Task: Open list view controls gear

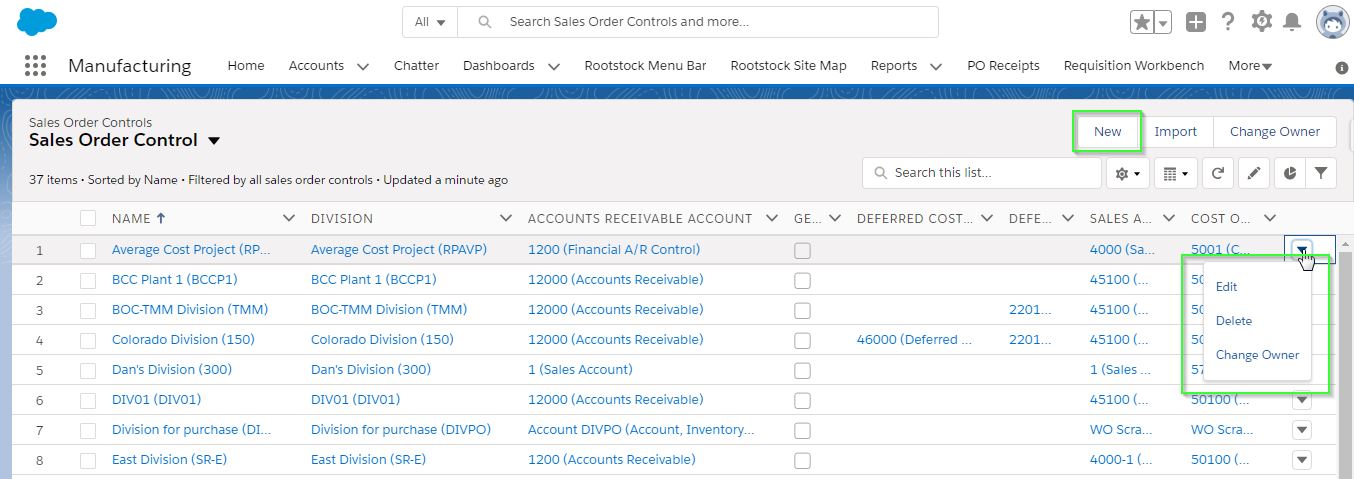Action: pos(1128,173)
